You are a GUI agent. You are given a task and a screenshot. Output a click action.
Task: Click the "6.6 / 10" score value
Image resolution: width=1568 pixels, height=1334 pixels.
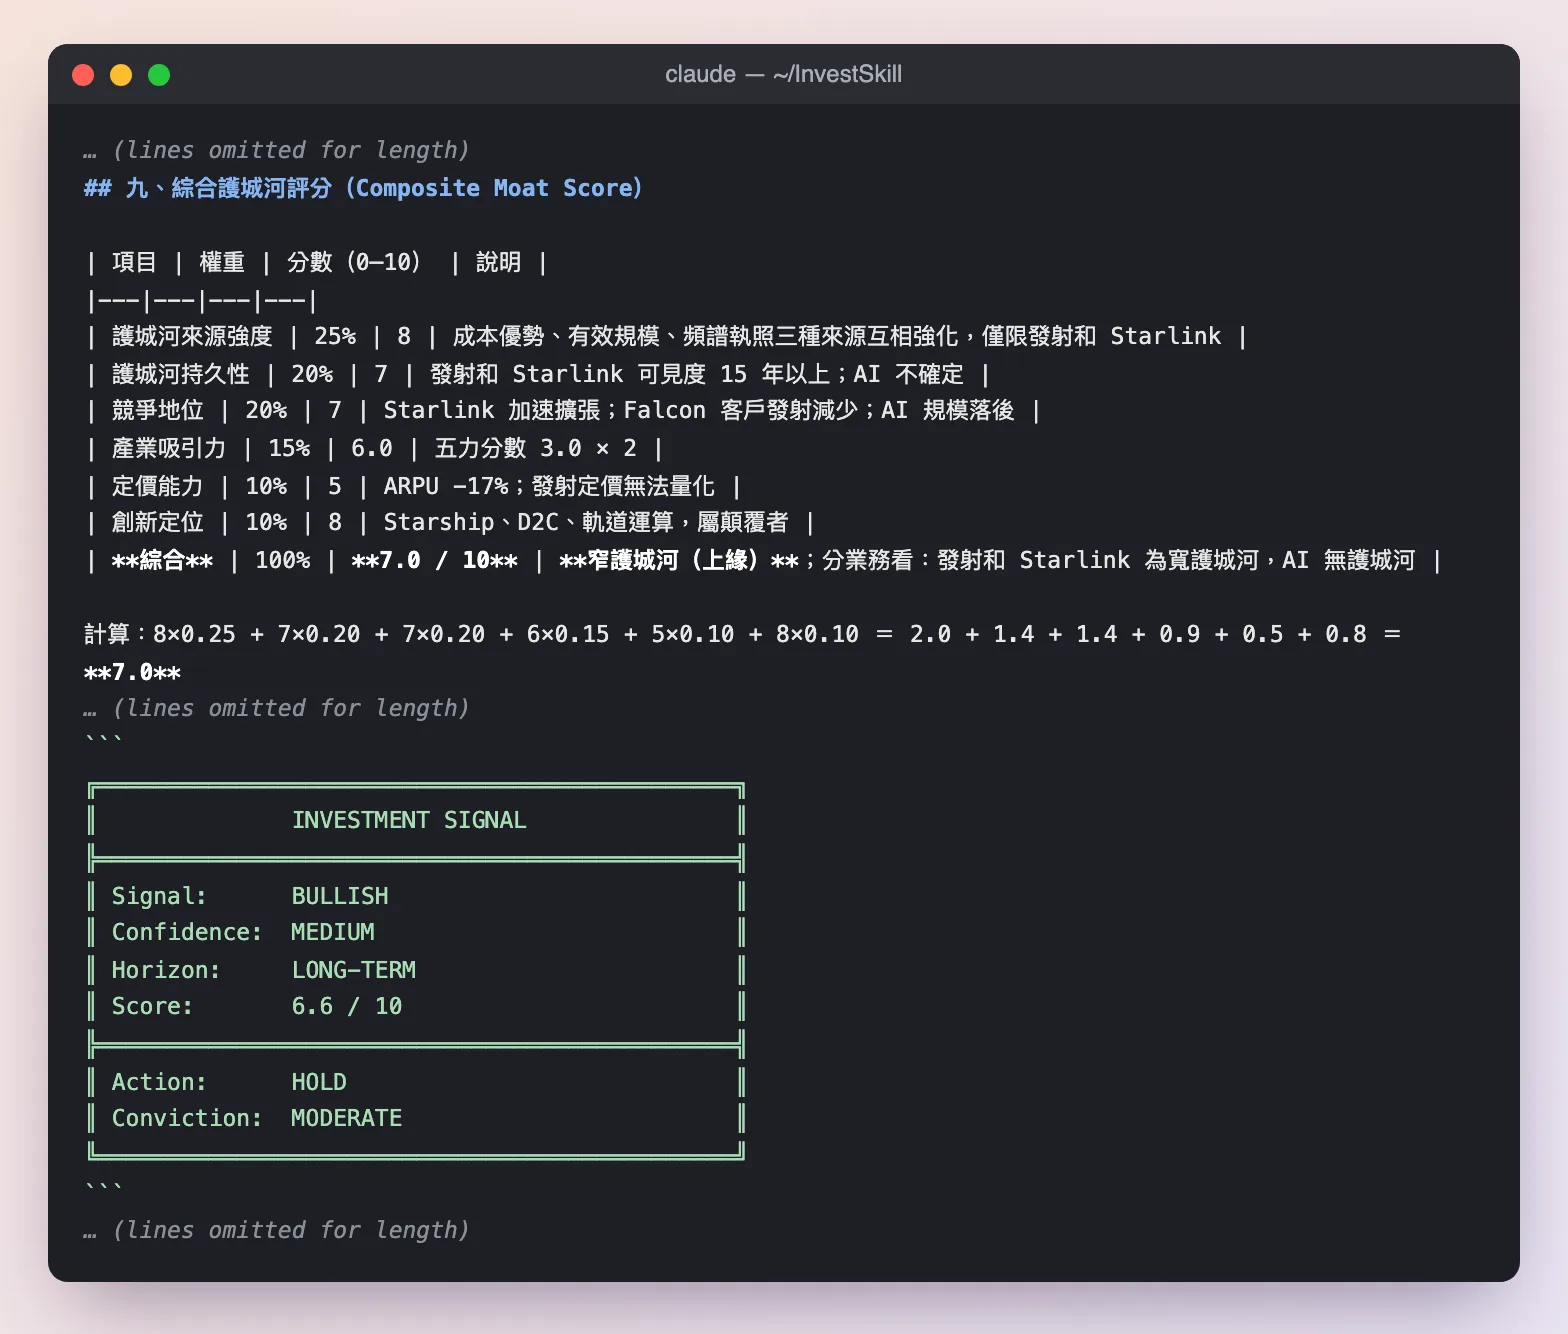click(x=346, y=1006)
